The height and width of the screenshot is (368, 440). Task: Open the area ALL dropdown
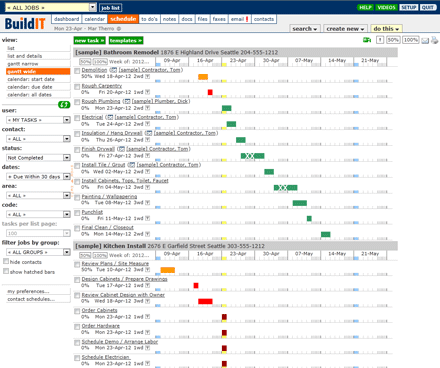38,196
